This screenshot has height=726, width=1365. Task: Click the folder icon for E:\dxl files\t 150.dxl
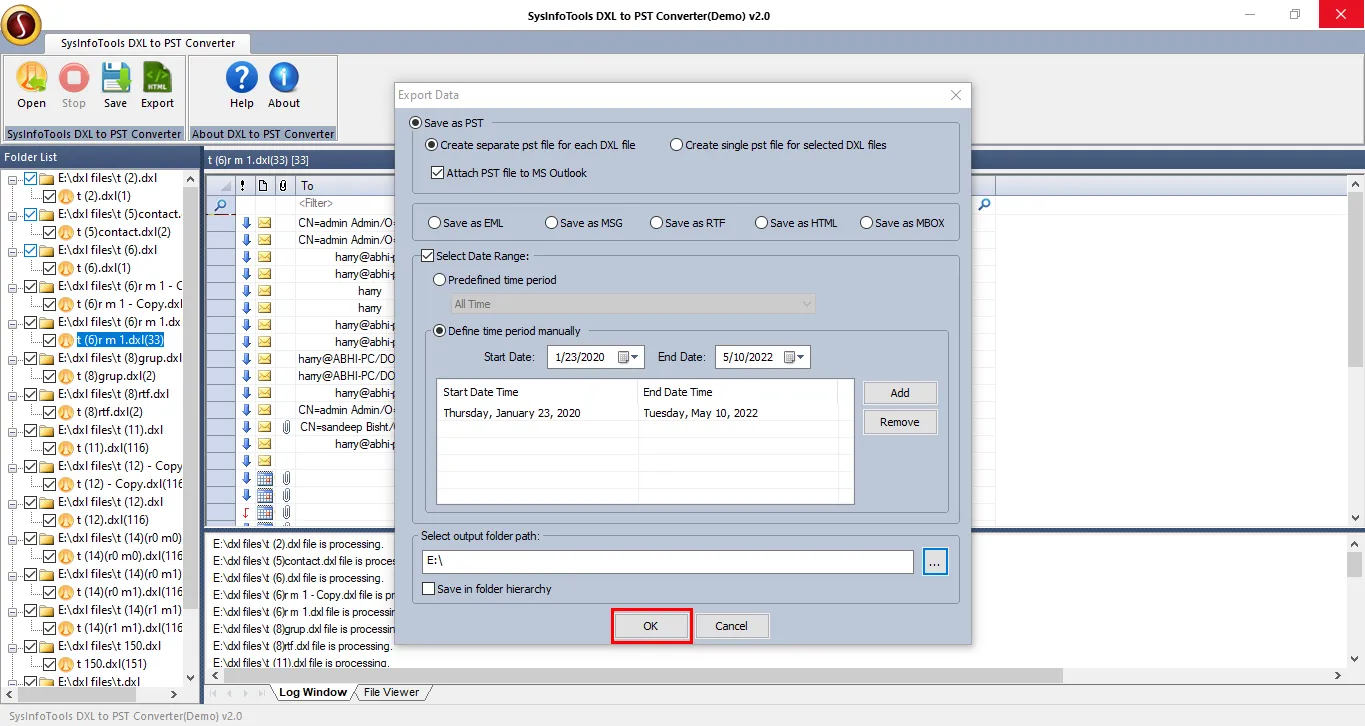coord(47,646)
